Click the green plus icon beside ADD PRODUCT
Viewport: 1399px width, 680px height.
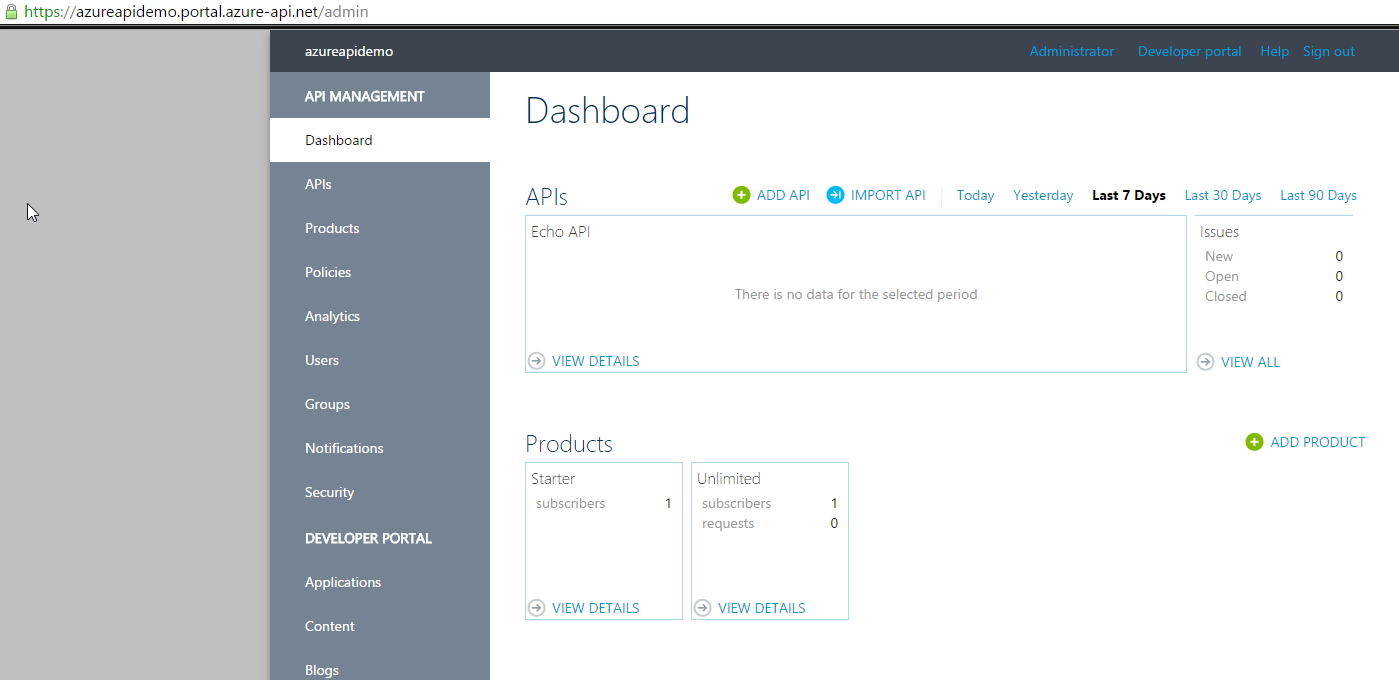point(1254,442)
